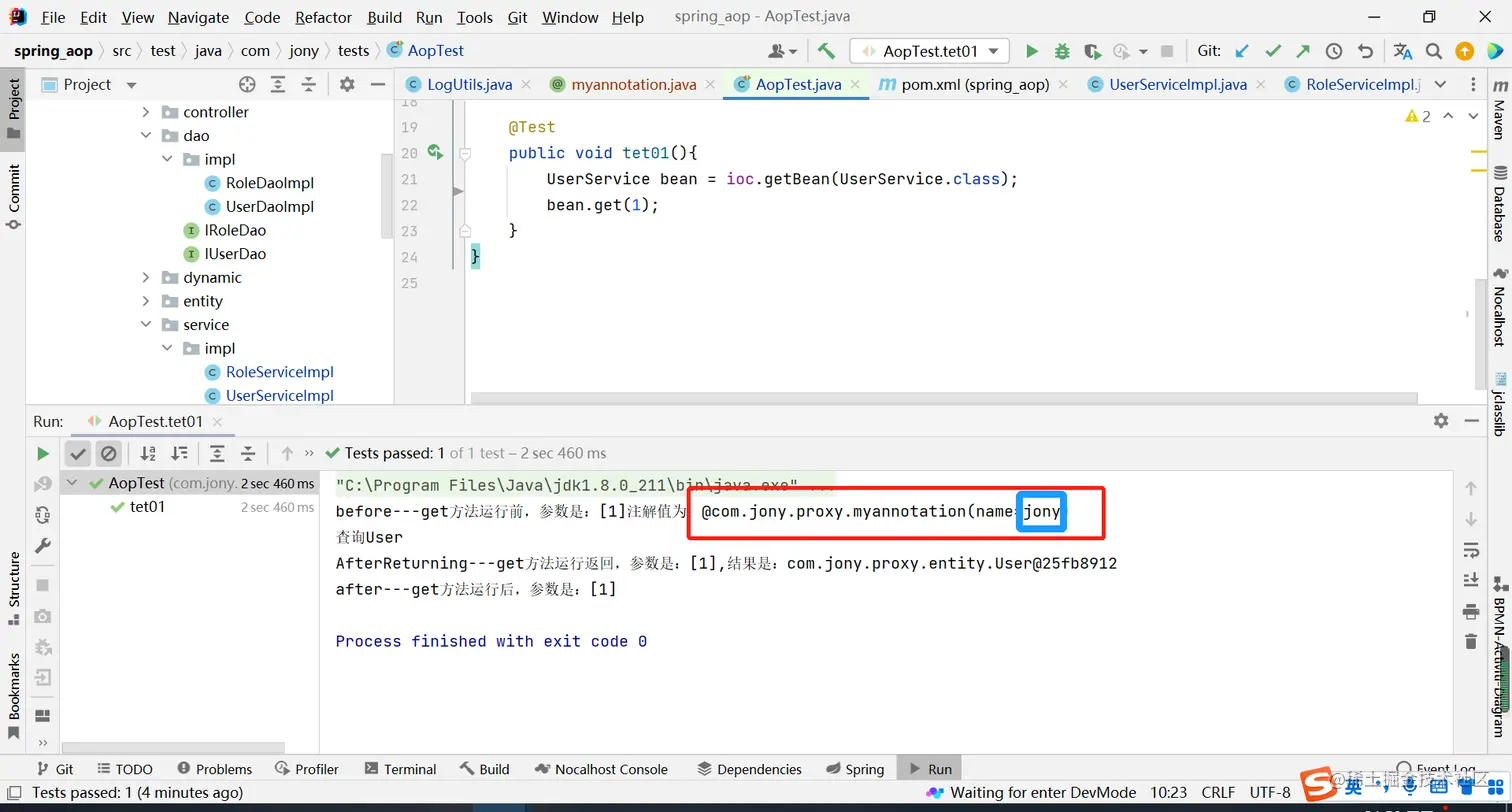Open the Structure tool window
Viewport: 1512px width, 812px height.
(14, 588)
